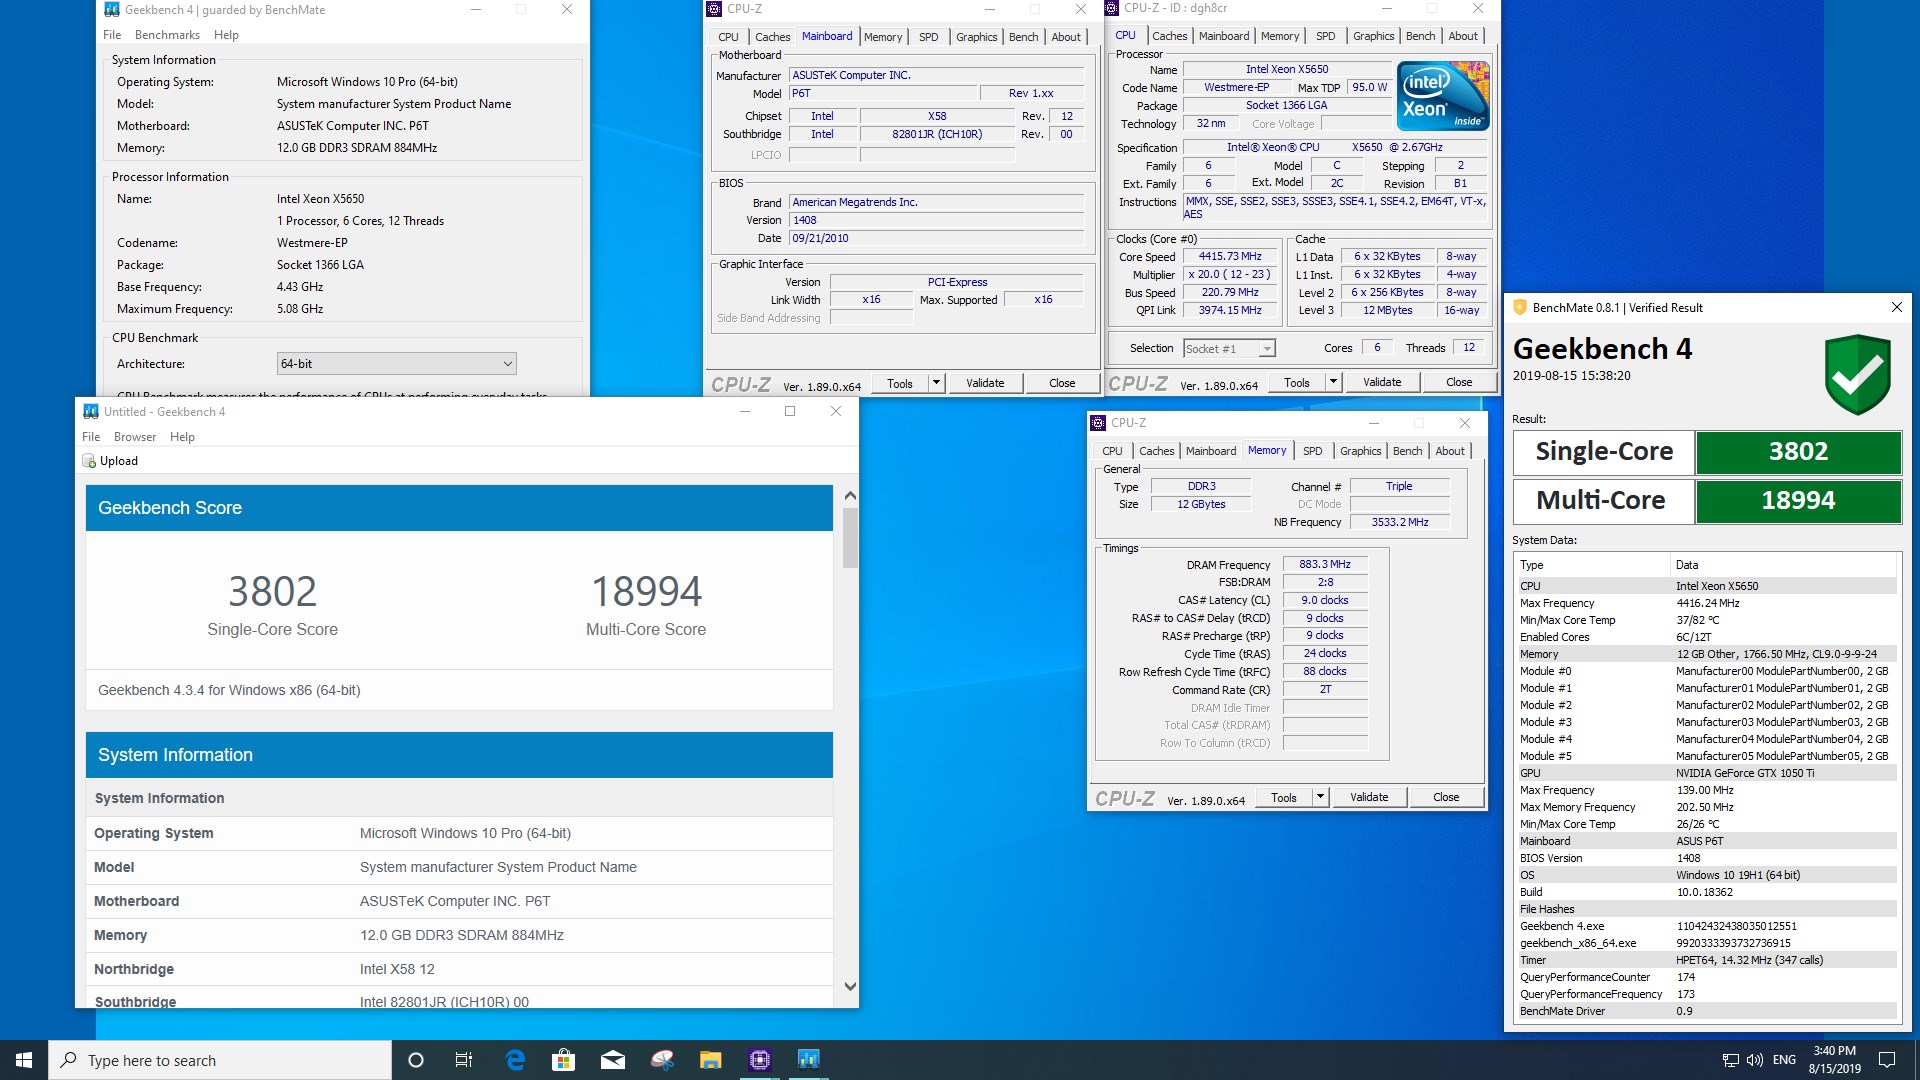Click the Core Speed 4415.73 MHz value
Viewport: 1920px width, 1080px height.
(x=1230, y=257)
